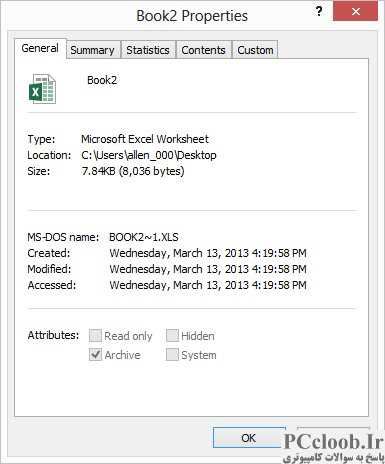Click the 'Size:' label
Image resolution: width=385 pixels, height=464 pixels.
pyautogui.click(x=39, y=171)
